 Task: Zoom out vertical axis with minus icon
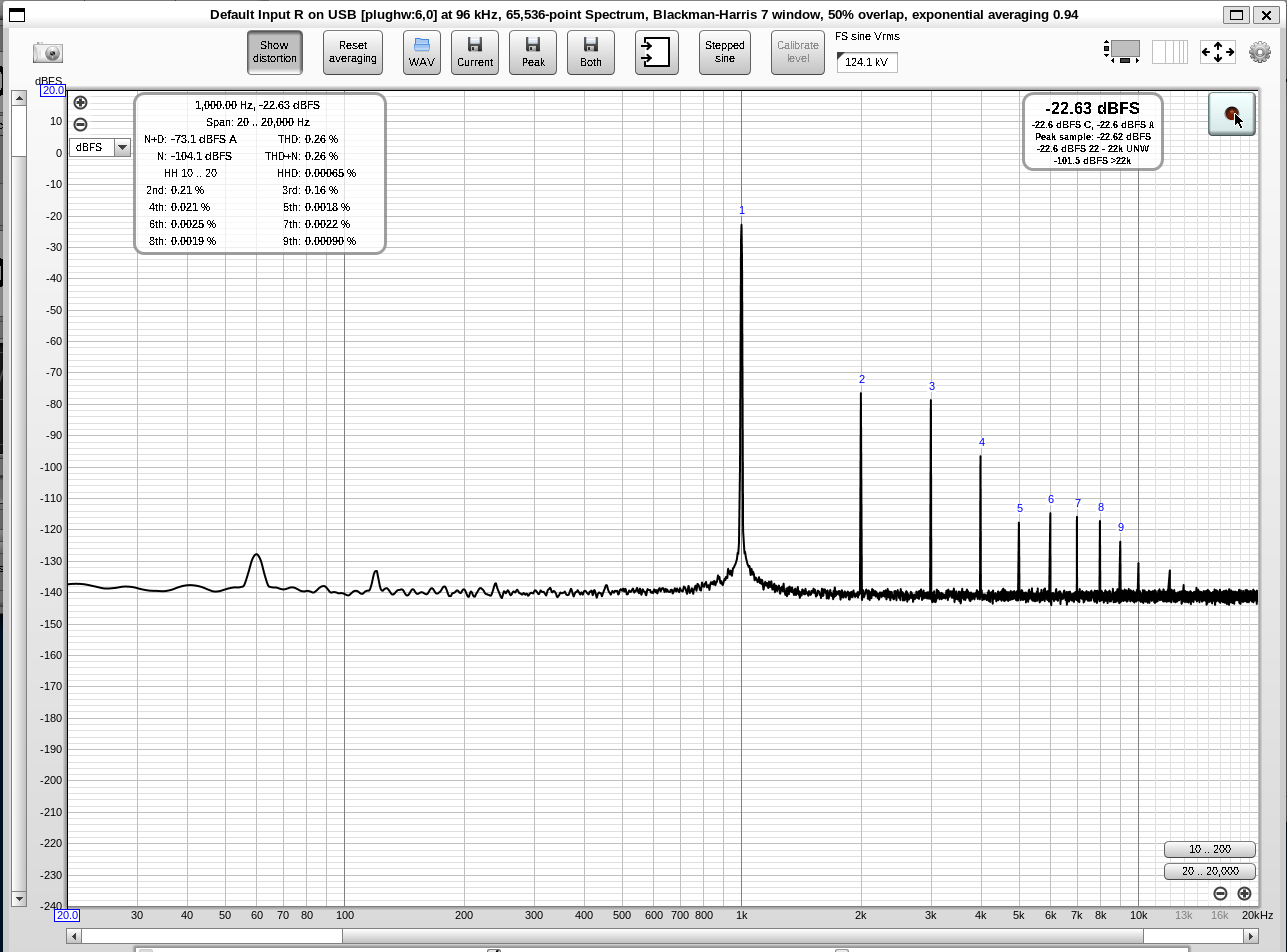(81, 125)
